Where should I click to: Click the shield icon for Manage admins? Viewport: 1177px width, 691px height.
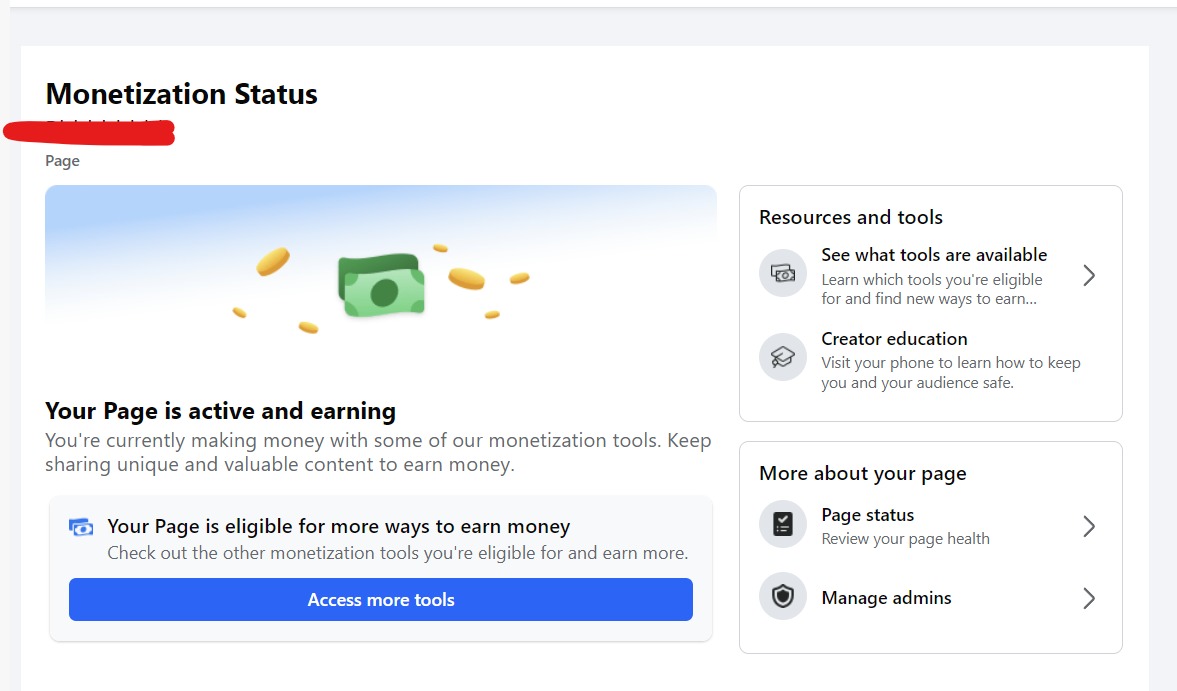782,597
